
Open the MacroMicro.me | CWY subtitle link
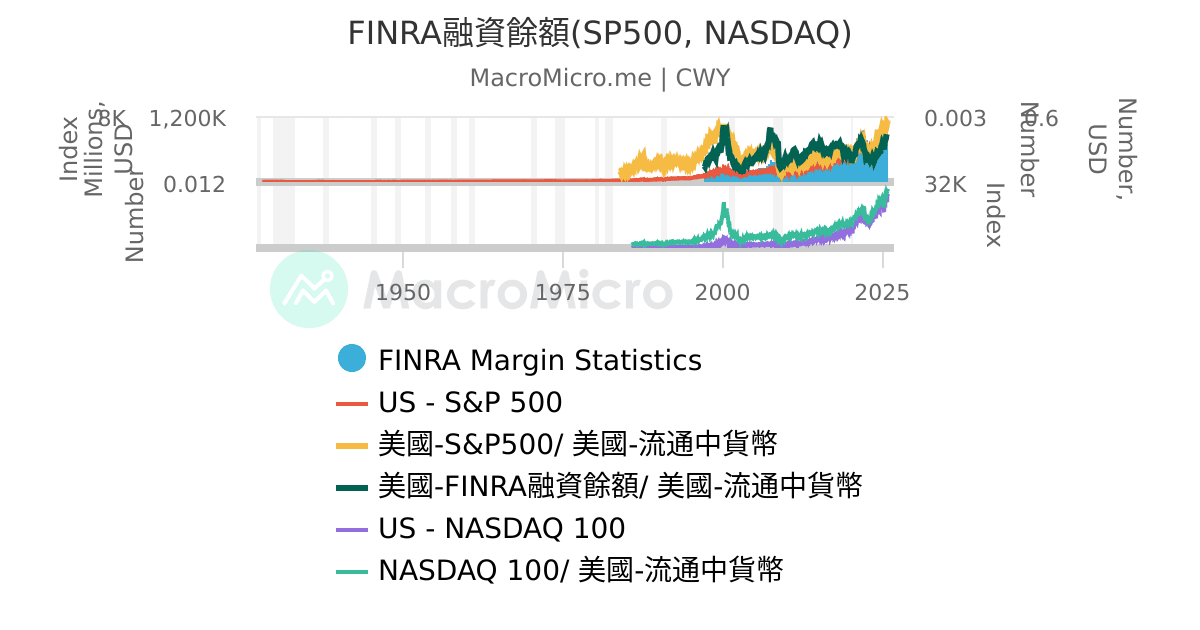[x=600, y=78]
